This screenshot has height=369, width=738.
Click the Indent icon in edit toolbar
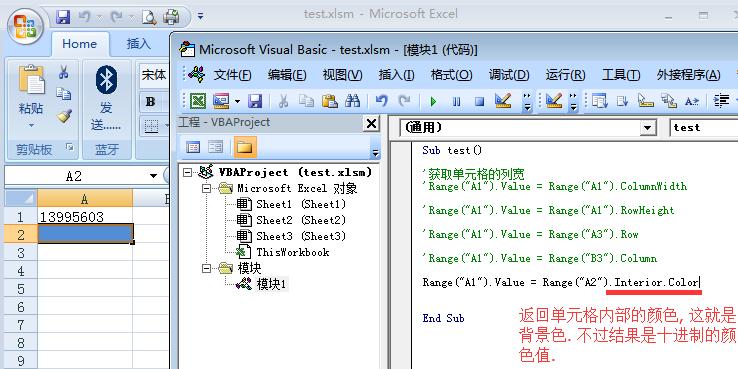721,100
